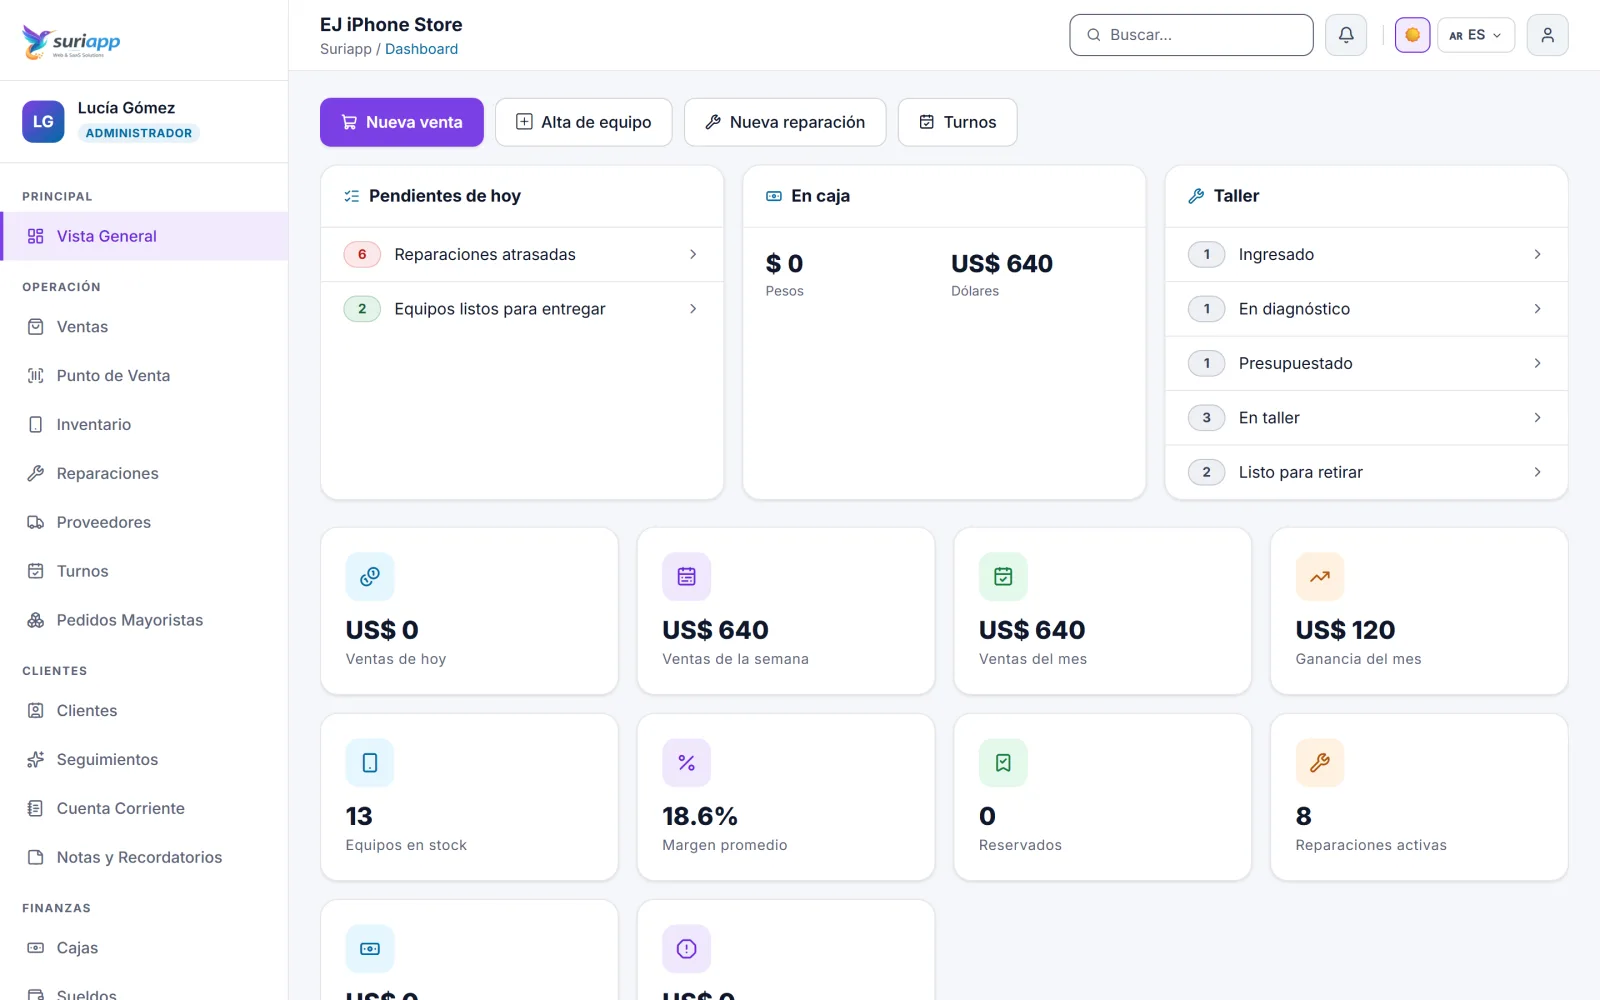This screenshot has width=1600, height=1000.
Task: Click Ventas del mes calendar-check icon
Action: (1003, 577)
